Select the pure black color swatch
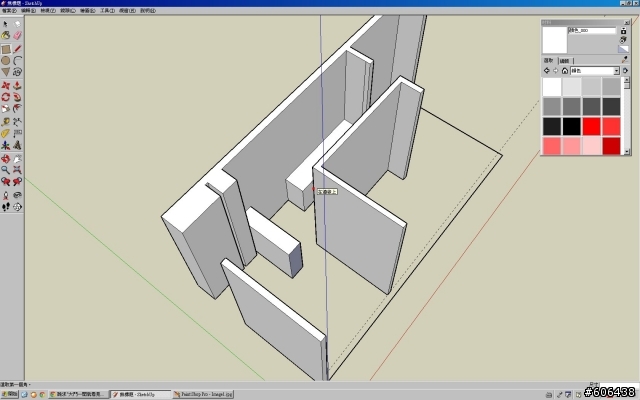Screen dimensions: 640x400 (571, 127)
